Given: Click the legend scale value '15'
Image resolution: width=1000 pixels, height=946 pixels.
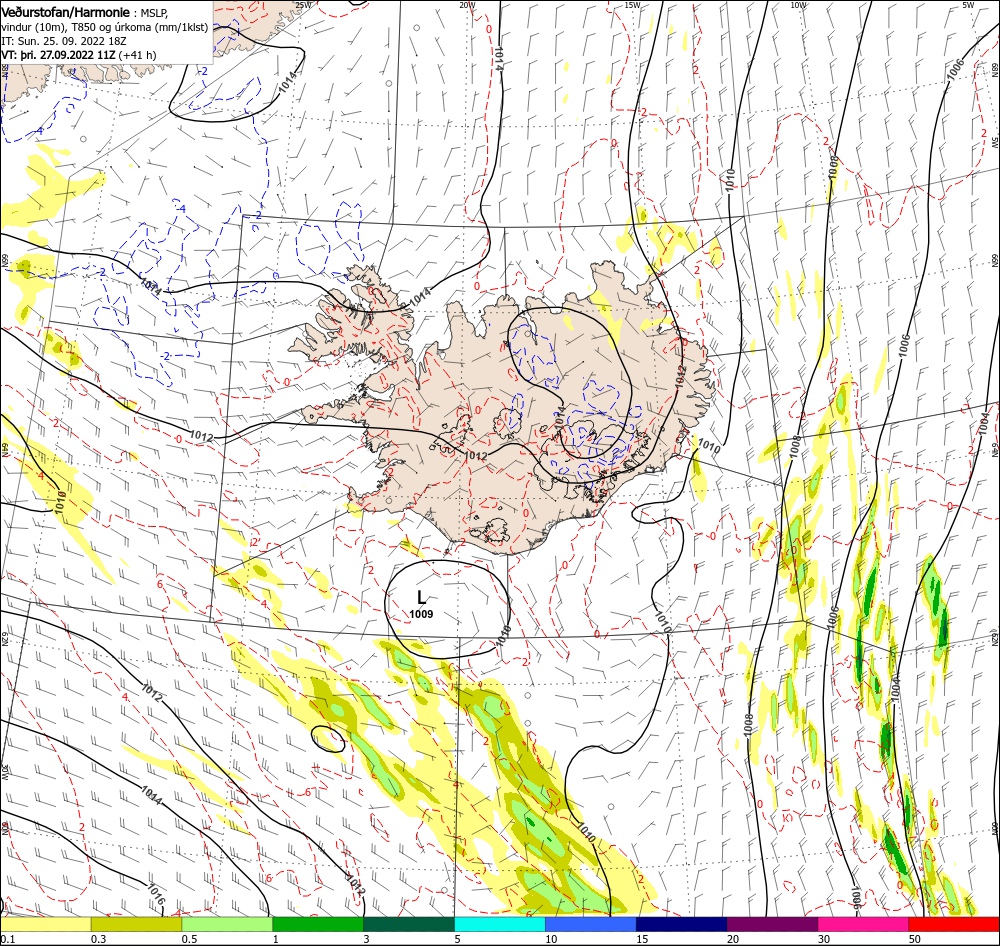Looking at the screenshot, I should click(x=642, y=939).
